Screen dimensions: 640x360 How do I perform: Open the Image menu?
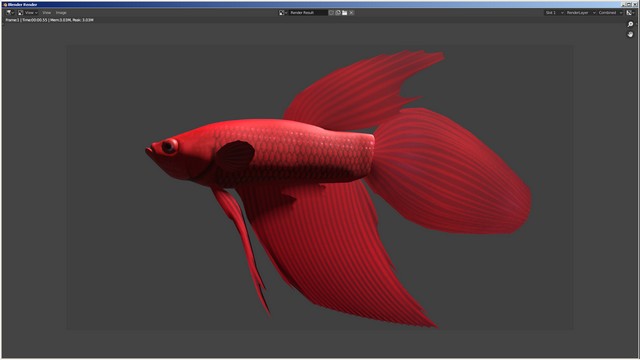coord(61,13)
